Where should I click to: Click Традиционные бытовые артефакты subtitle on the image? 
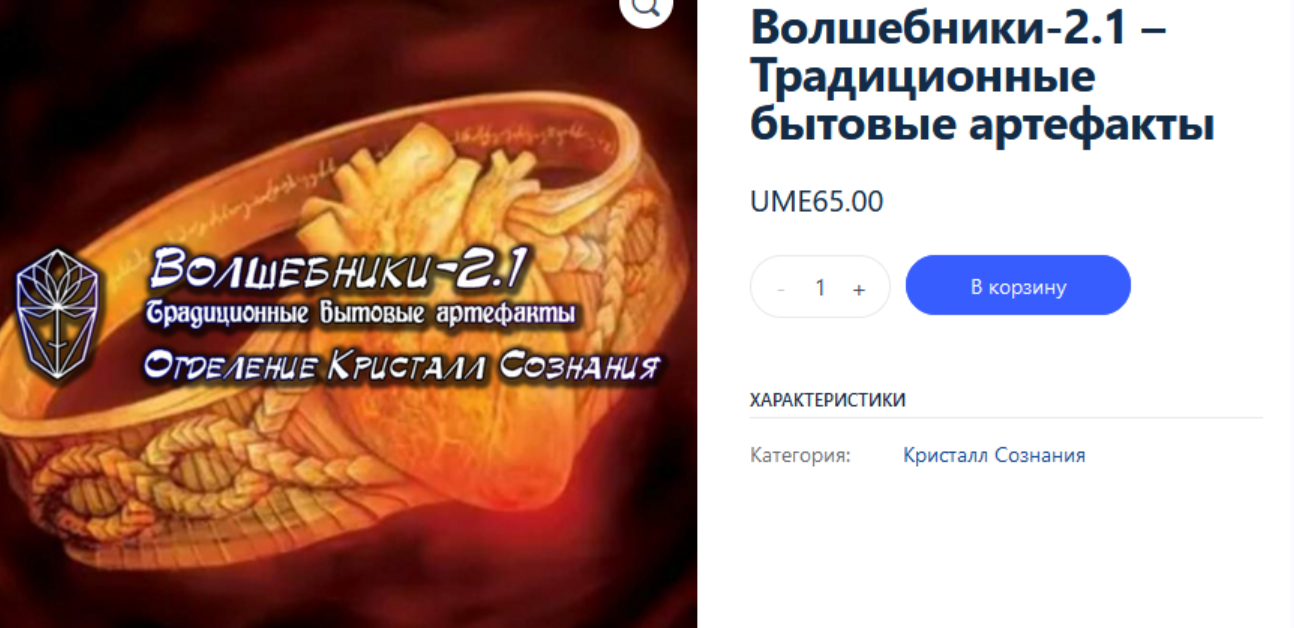(361, 313)
